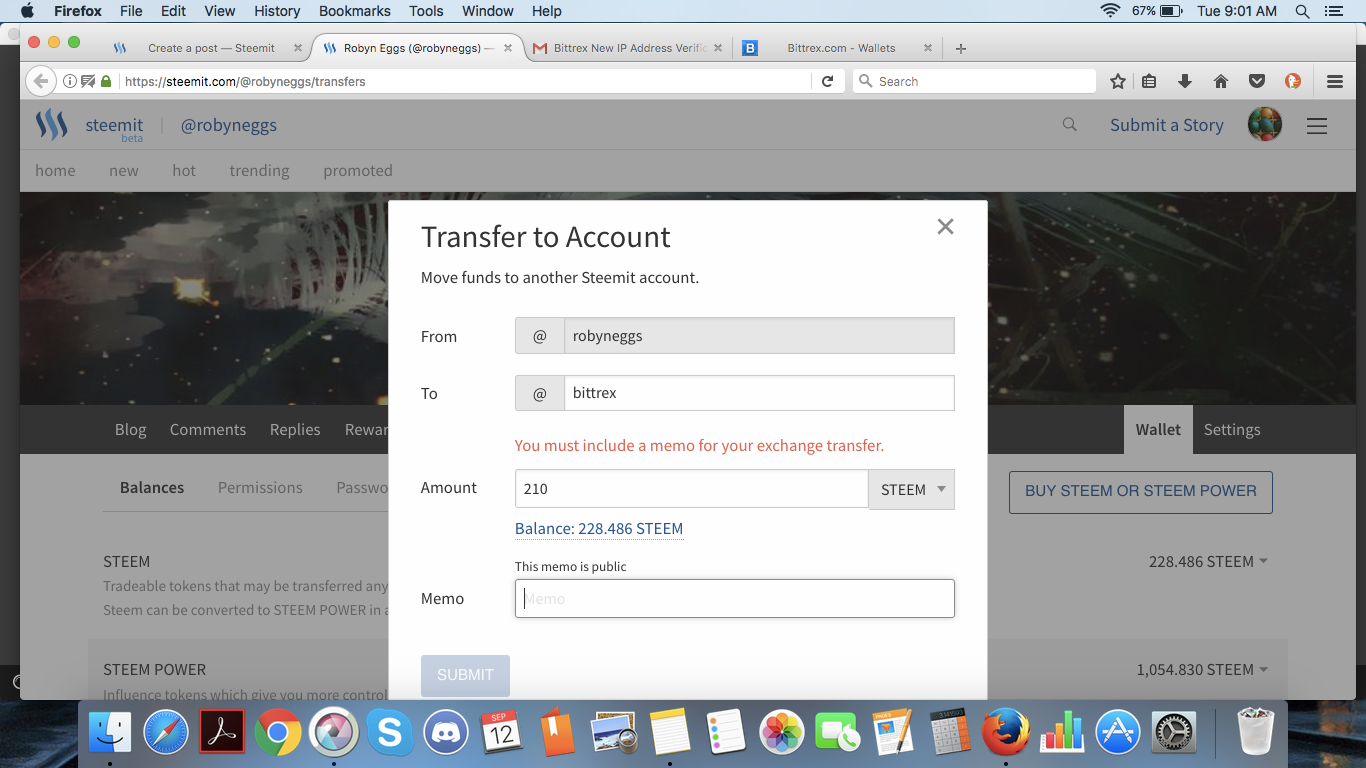The width and height of the screenshot is (1366, 768).
Task: Switch to Bittrex New IP Address Gmail tab
Action: pos(630,48)
